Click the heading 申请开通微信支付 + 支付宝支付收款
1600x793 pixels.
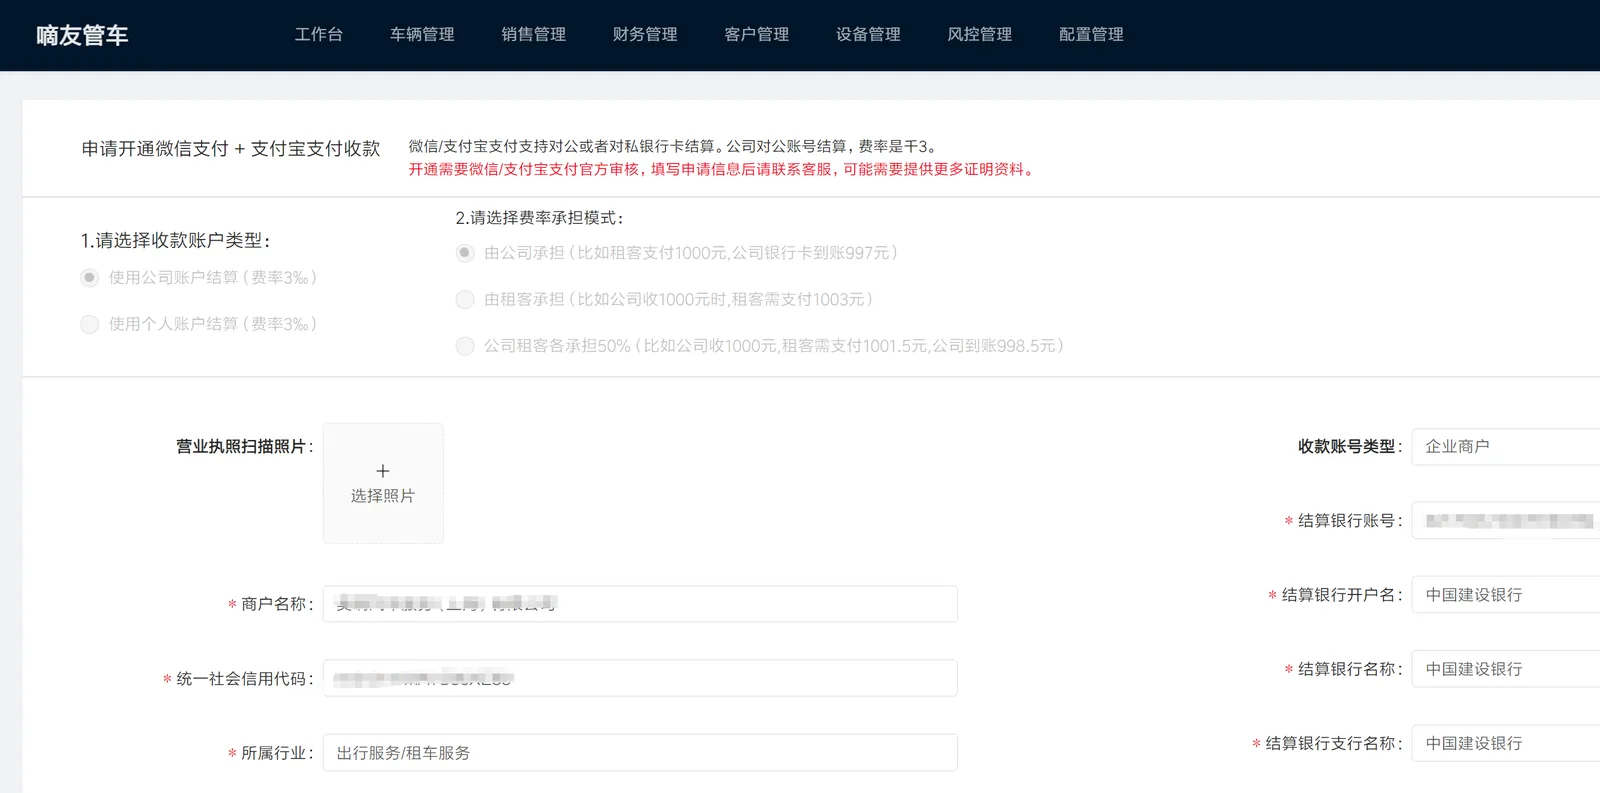(231, 149)
